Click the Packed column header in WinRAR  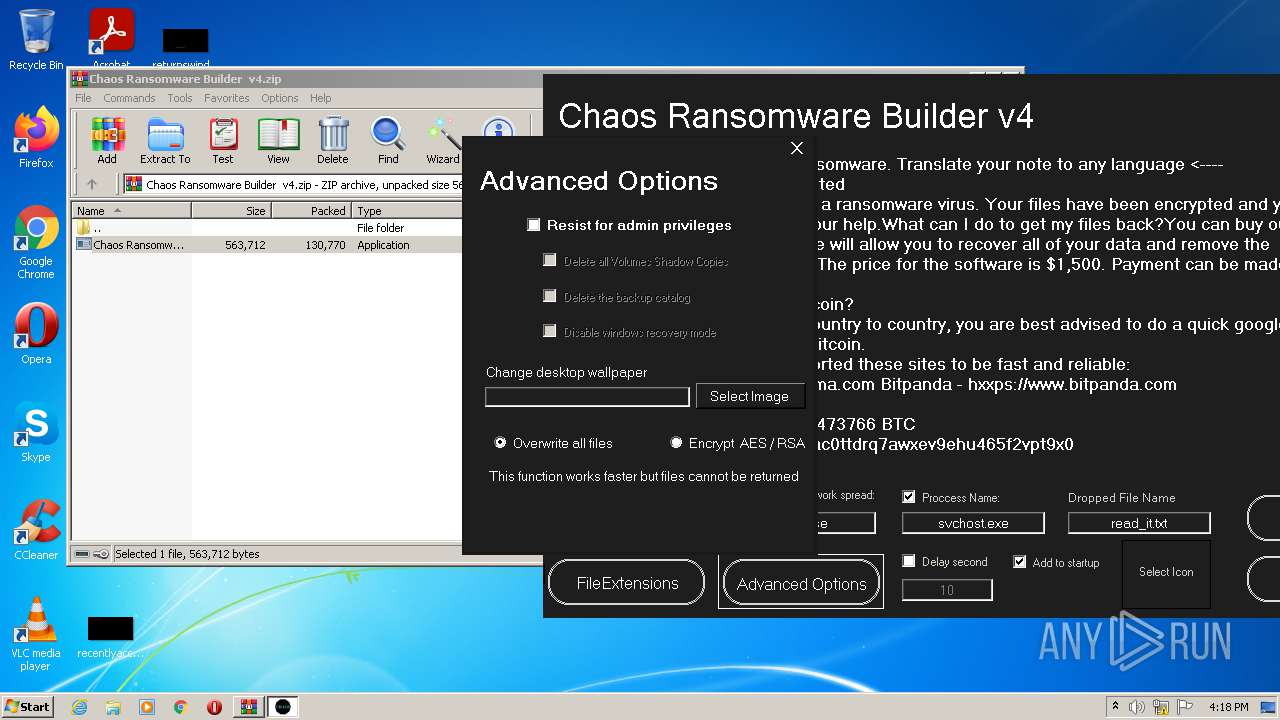(311, 211)
